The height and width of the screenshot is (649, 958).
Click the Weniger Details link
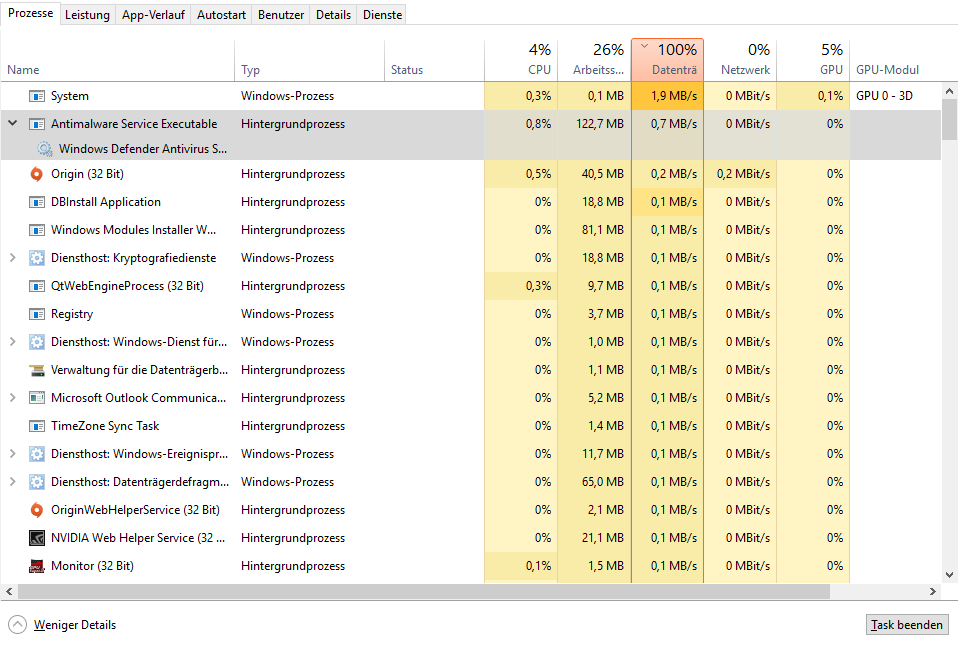(x=75, y=625)
